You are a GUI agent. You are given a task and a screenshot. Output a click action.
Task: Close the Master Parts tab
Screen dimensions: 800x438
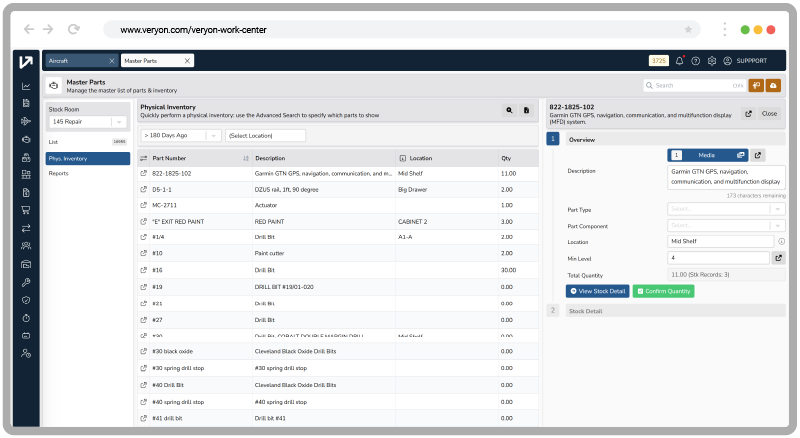(187, 61)
